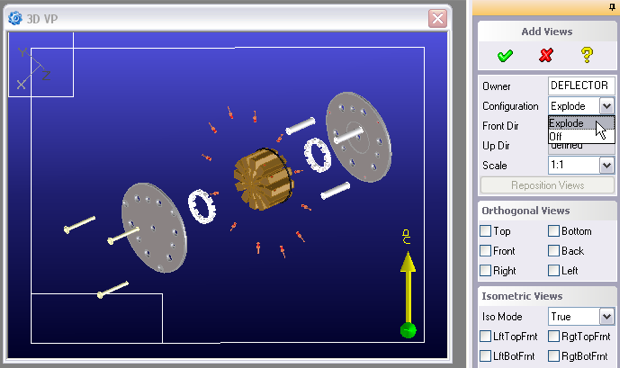Close the 3D VP window

(437, 18)
